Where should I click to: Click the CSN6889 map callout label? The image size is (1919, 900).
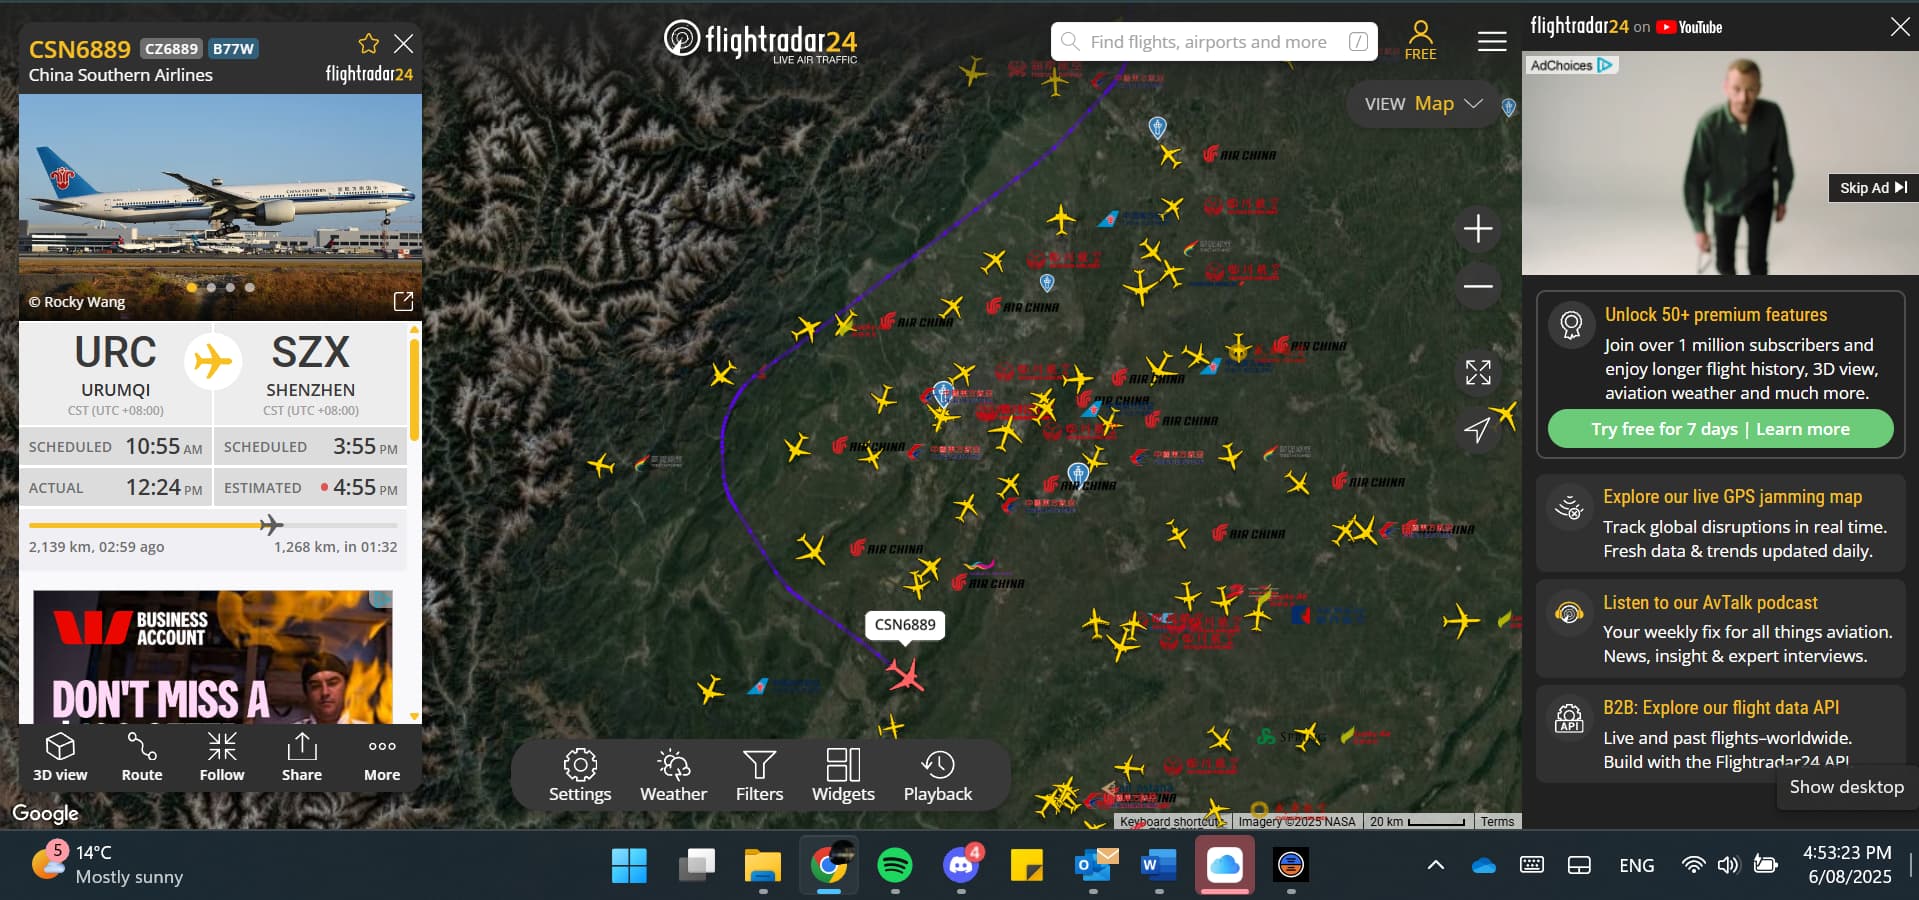905,625
